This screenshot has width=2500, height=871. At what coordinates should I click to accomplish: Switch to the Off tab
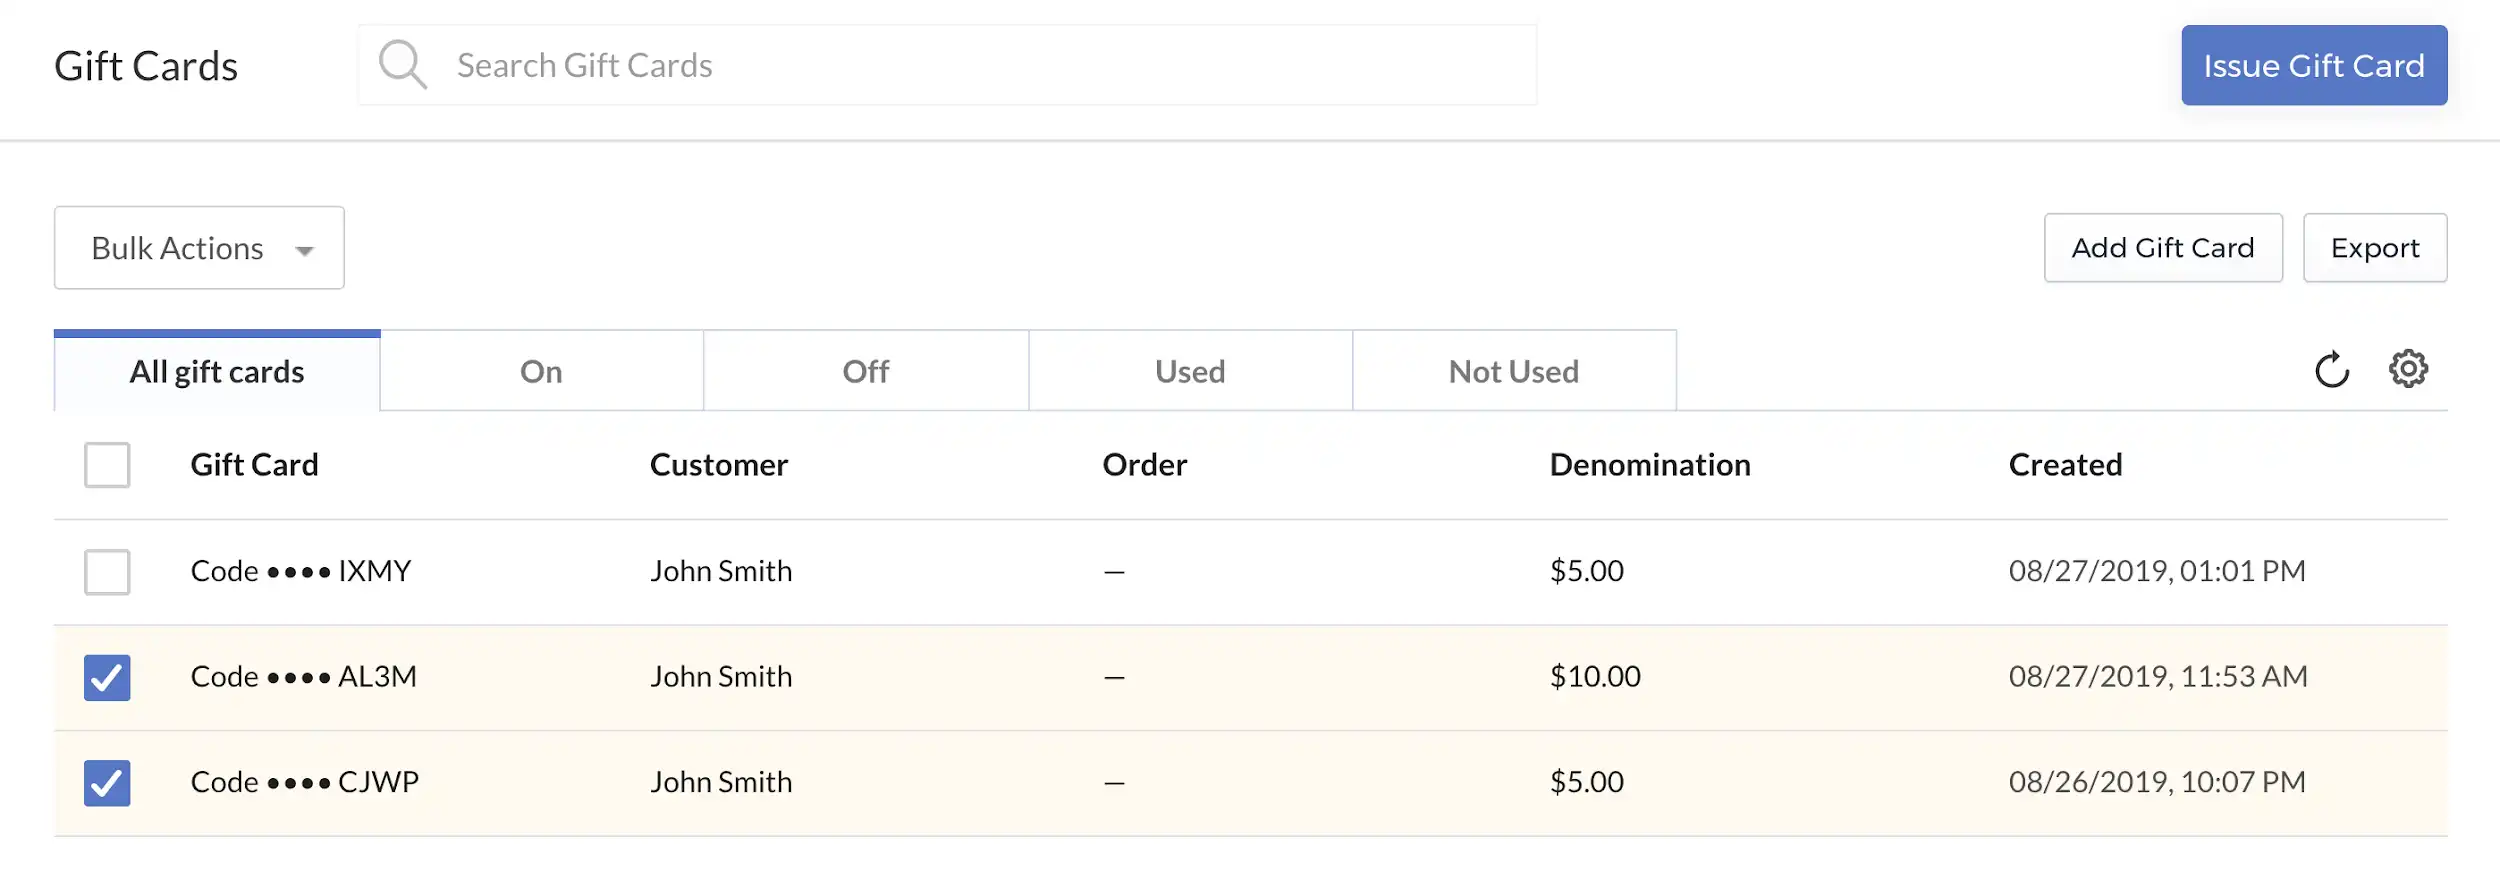tap(866, 371)
